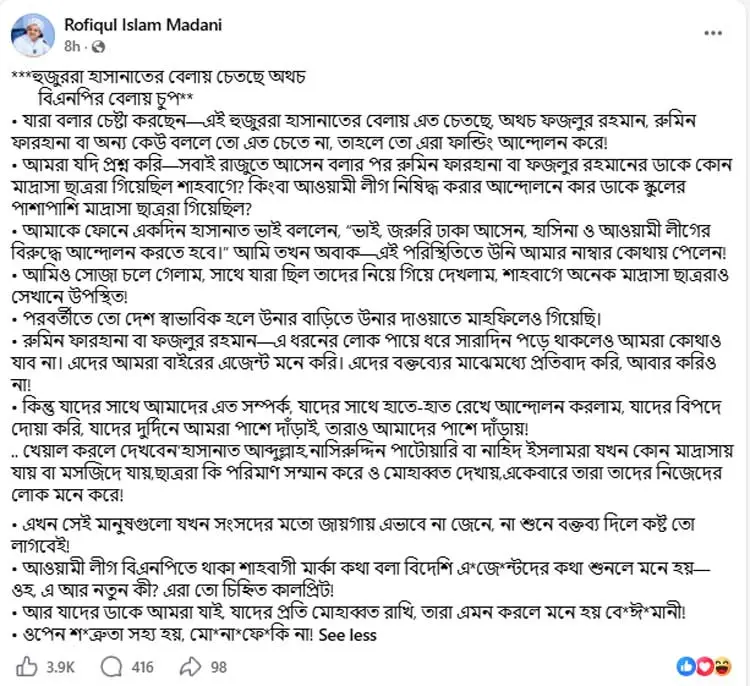This screenshot has width=750, height=686.
Task: View the profile picture thumbnail
Action: click(x=33, y=35)
